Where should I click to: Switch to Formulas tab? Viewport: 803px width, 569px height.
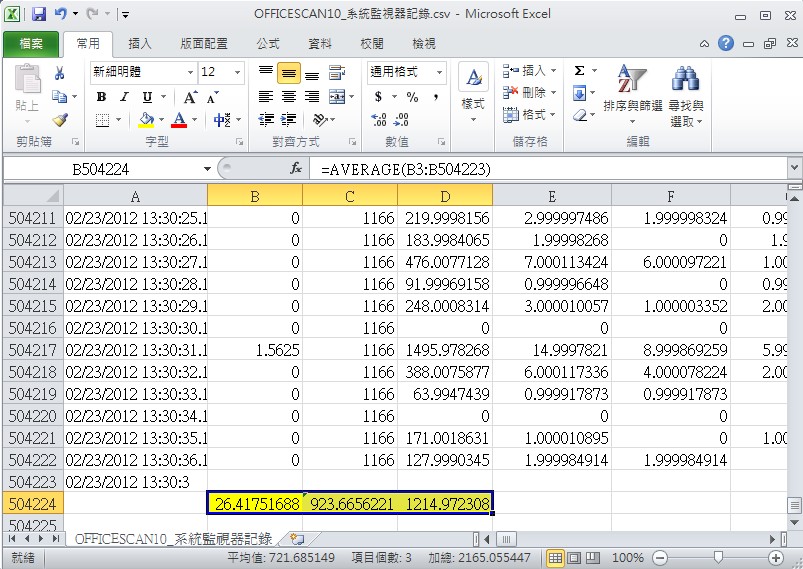[268, 44]
